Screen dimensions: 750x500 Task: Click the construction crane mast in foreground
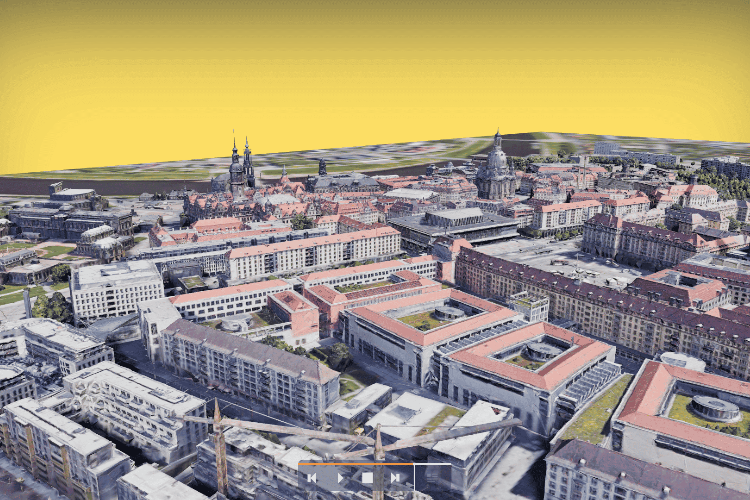(x=220, y=452)
